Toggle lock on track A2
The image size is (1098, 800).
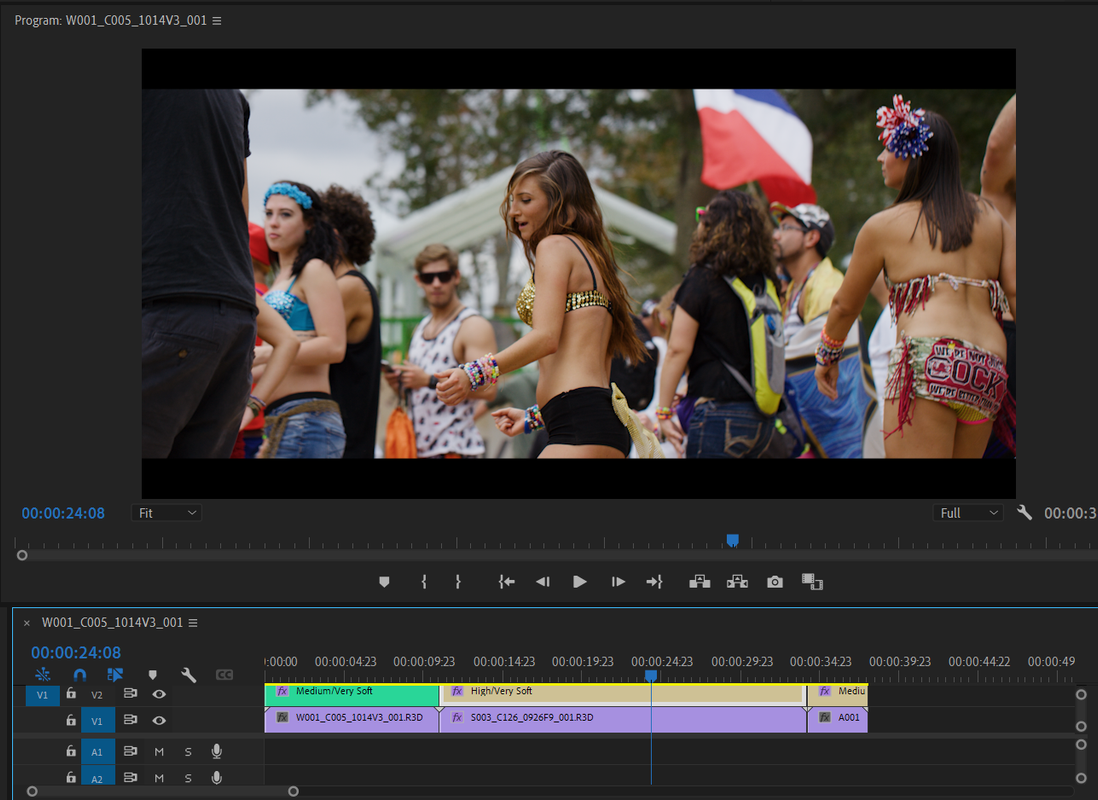tap(71, 777)
